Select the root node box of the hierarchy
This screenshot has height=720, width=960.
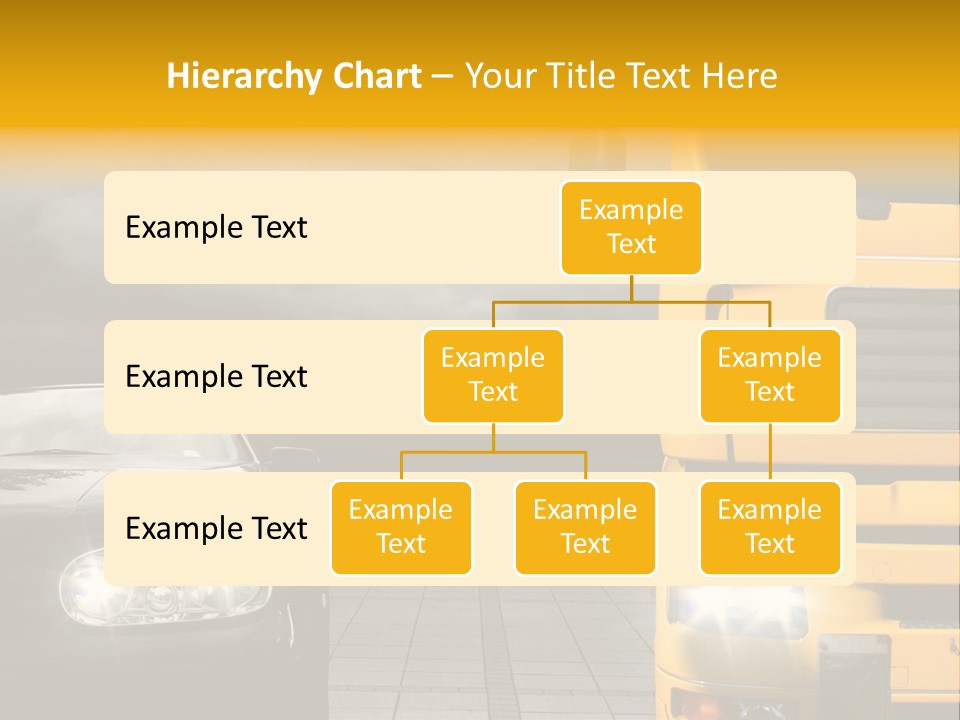point(631,227)
